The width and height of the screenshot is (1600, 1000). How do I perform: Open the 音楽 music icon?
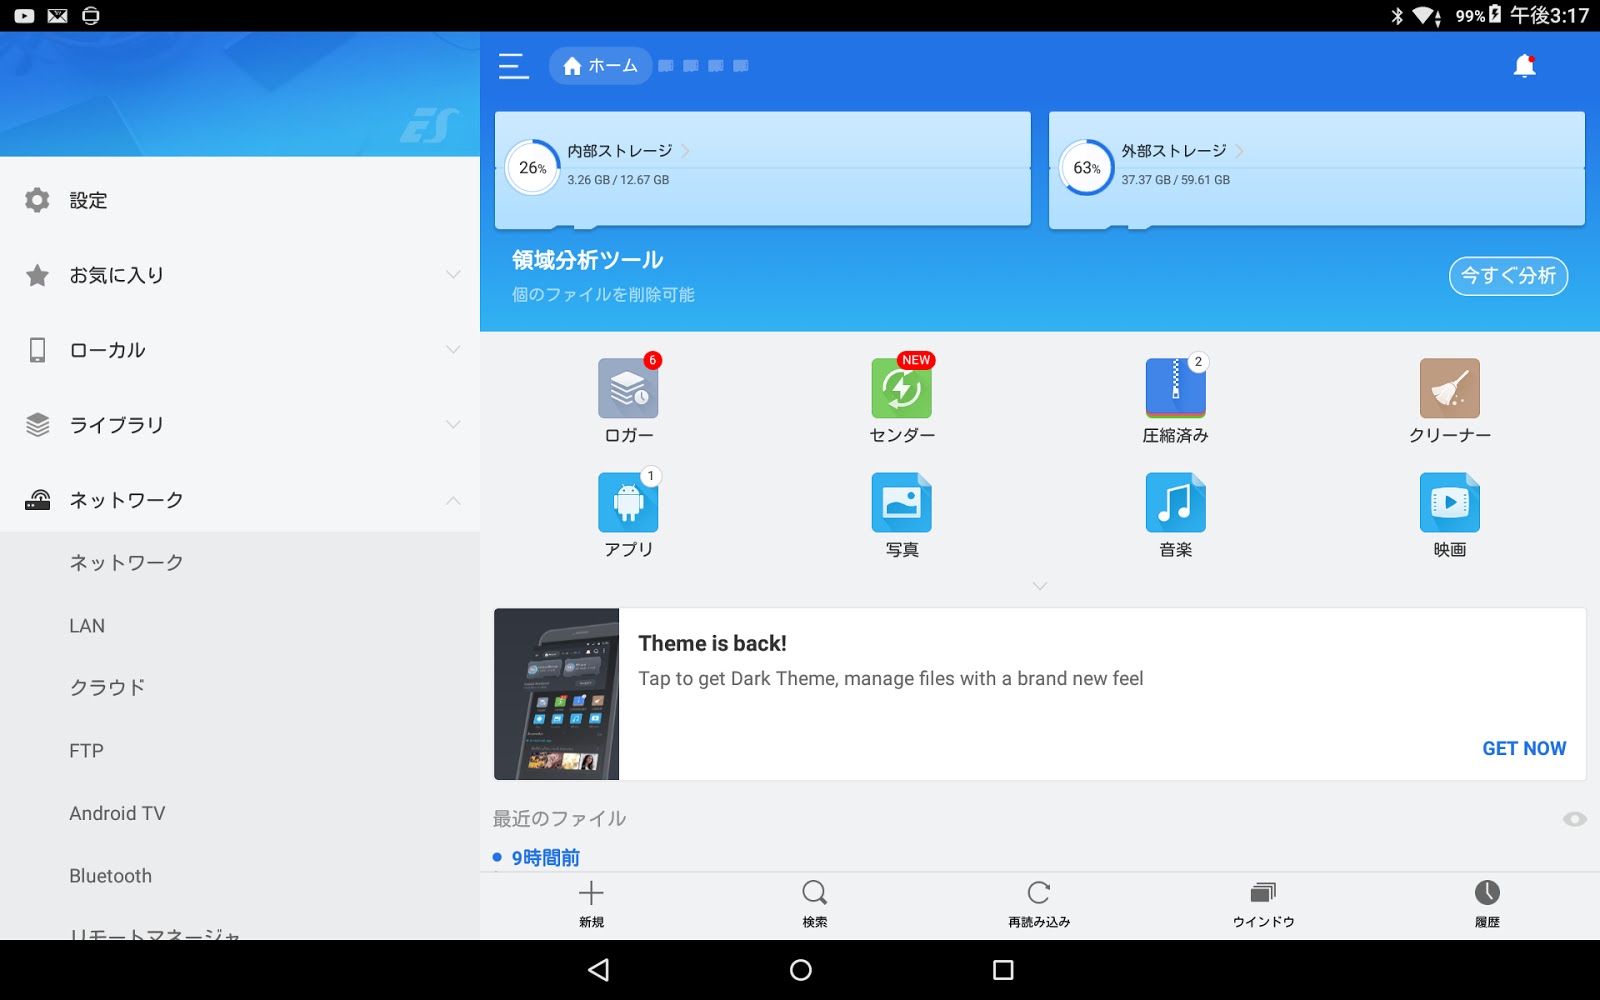[1175, 502]
